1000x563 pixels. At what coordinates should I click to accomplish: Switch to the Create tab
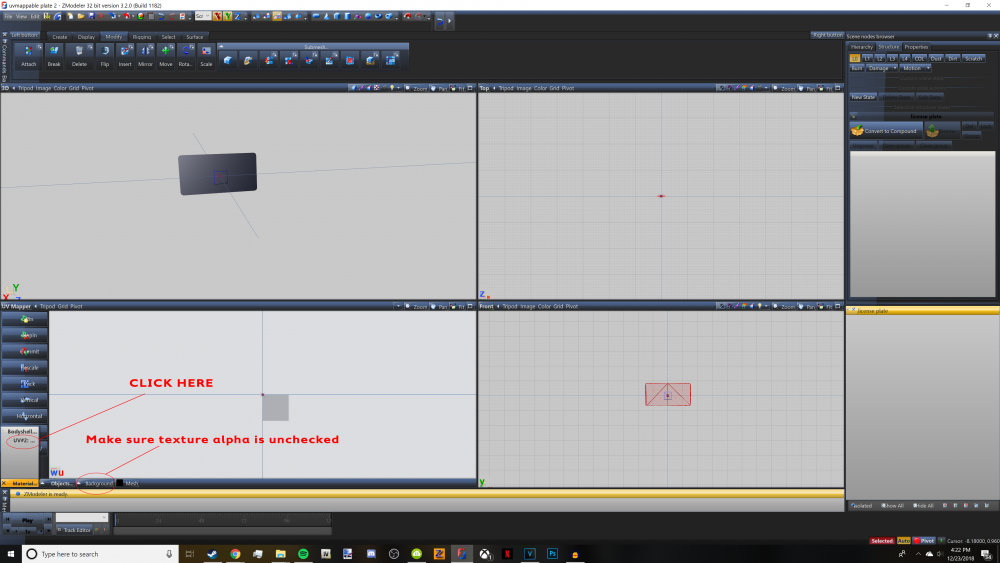pos(60,37)
